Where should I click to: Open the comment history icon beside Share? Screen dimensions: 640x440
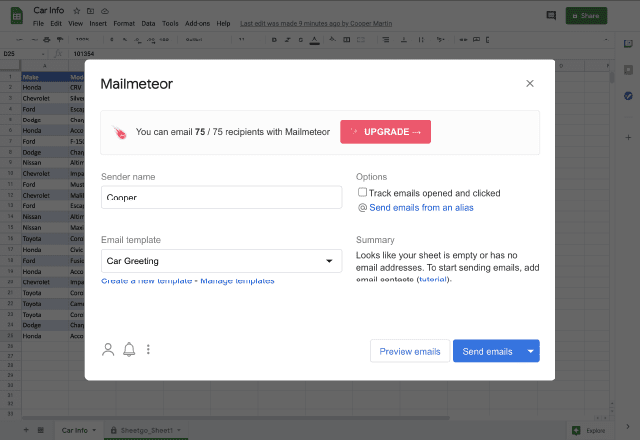point(551,16)
